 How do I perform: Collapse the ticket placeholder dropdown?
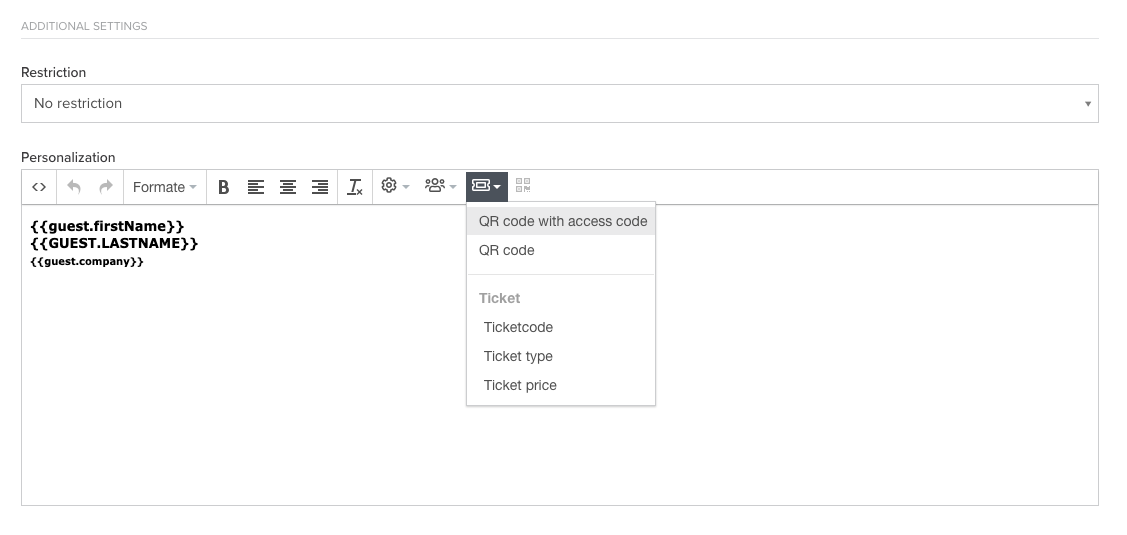click(x=486, y=186)
